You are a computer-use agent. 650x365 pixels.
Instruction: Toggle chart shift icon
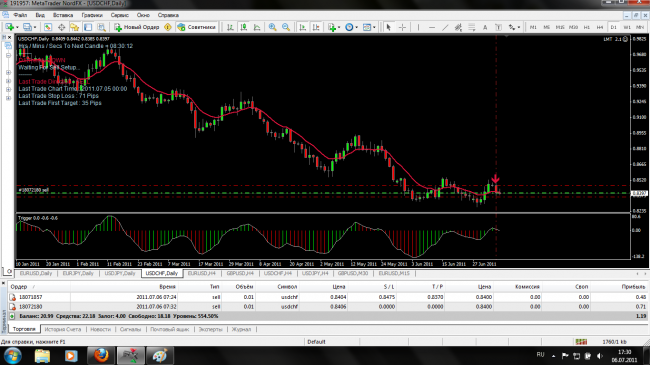click(316, 27)
